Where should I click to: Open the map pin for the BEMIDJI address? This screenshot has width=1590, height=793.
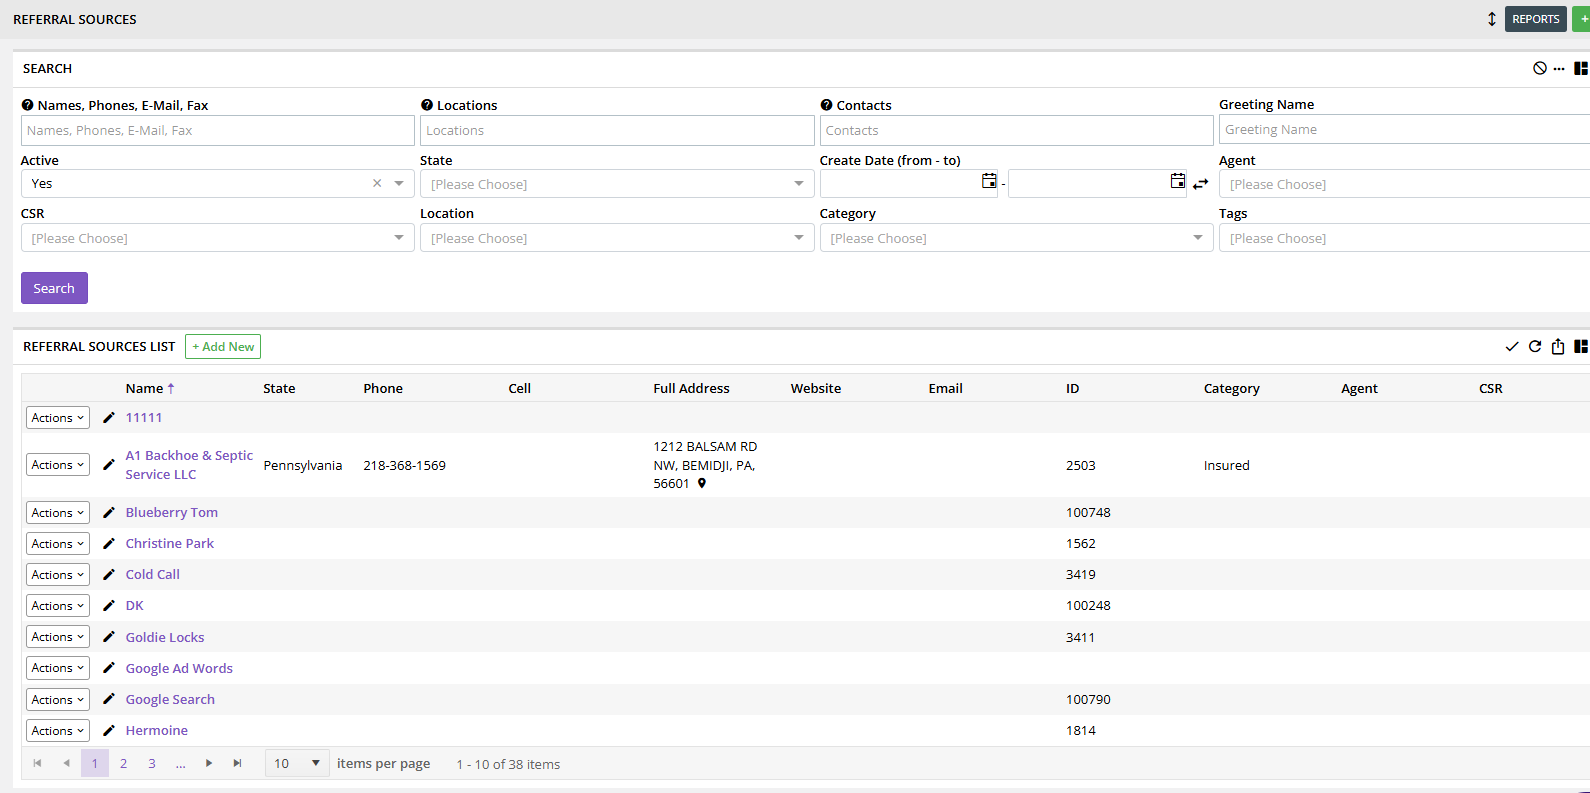click(702, 483)
